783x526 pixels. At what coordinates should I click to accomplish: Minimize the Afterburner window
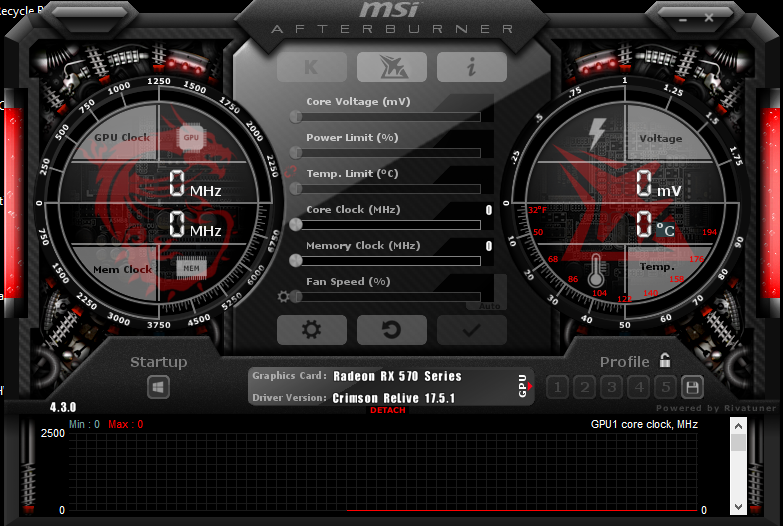683,19
